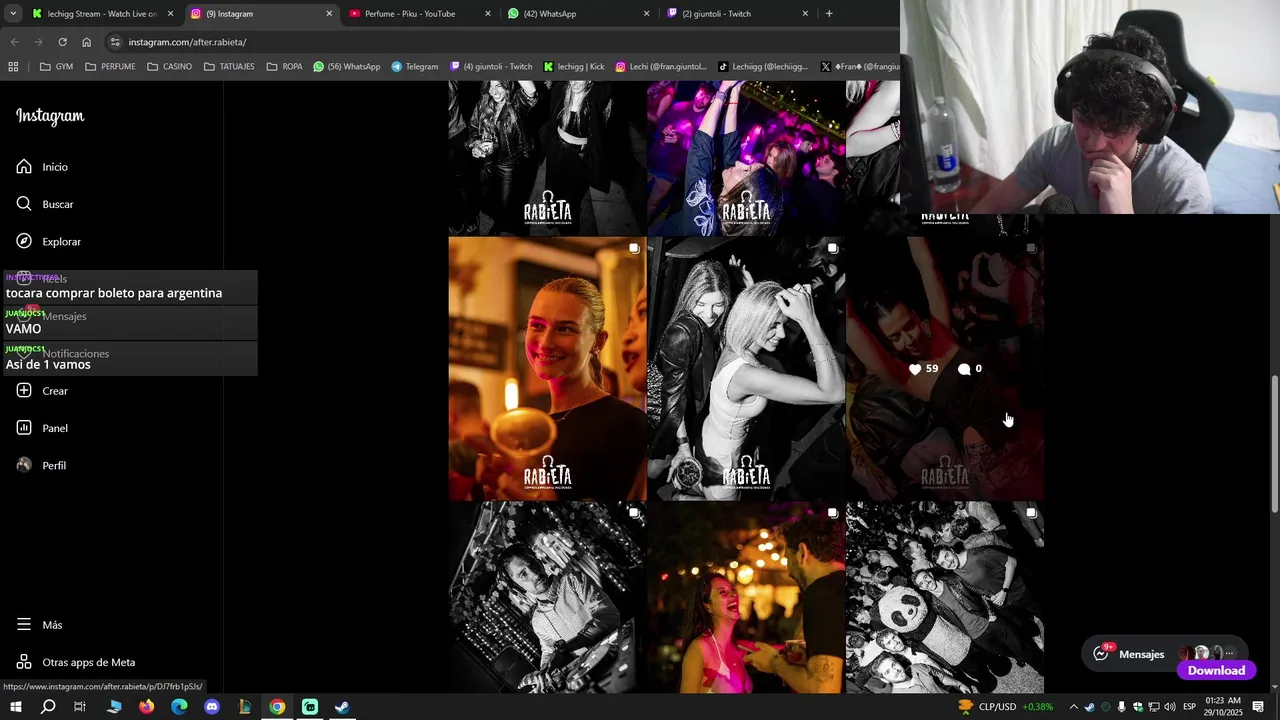Go back in browser history
This screenshot has width=1280, height=720.
point(14,42)
